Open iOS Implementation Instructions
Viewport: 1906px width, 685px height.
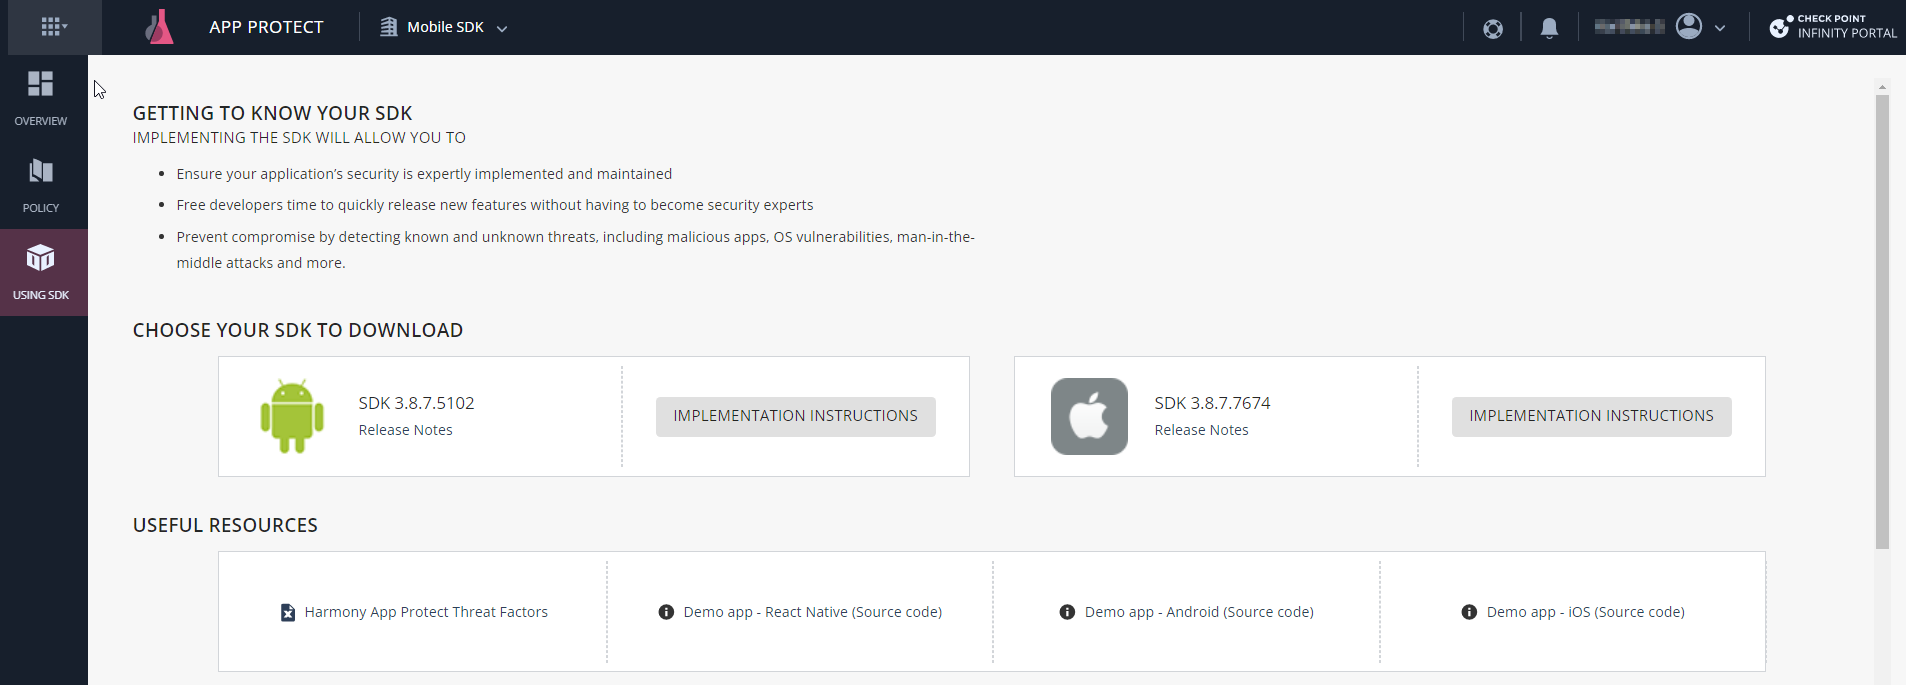tap(1592, 416)
